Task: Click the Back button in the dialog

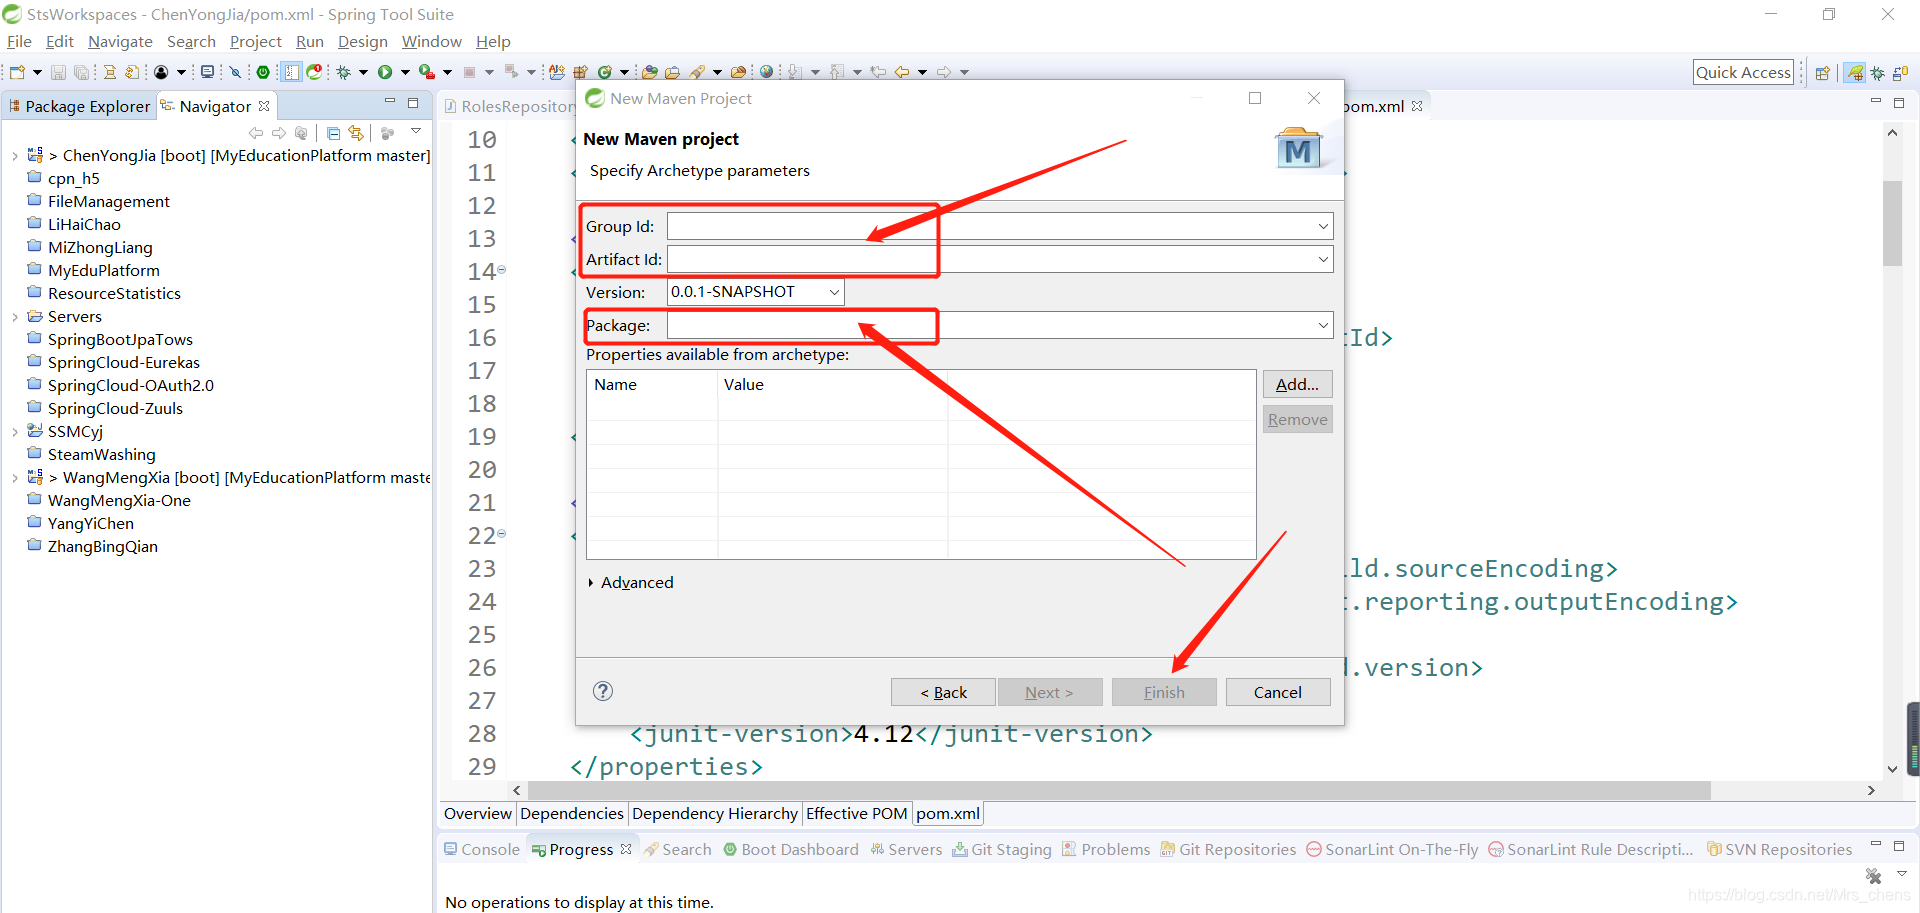Action: [943, 692]
